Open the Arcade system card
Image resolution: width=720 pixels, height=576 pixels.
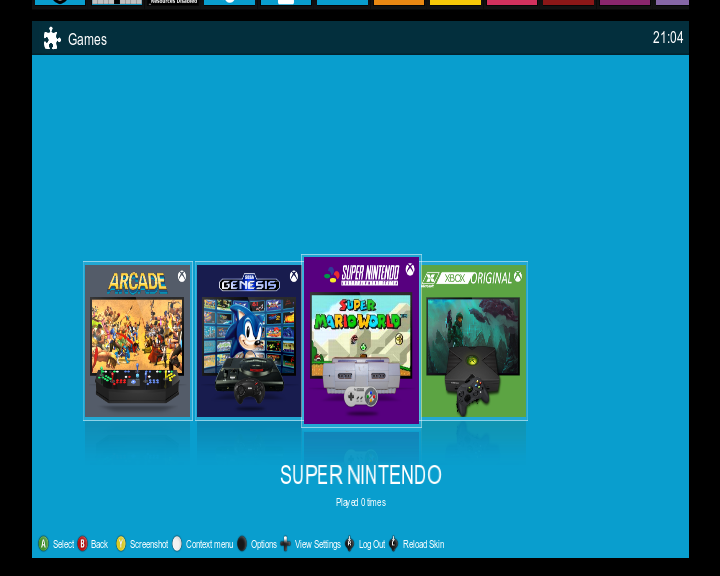tap(138, 341)
